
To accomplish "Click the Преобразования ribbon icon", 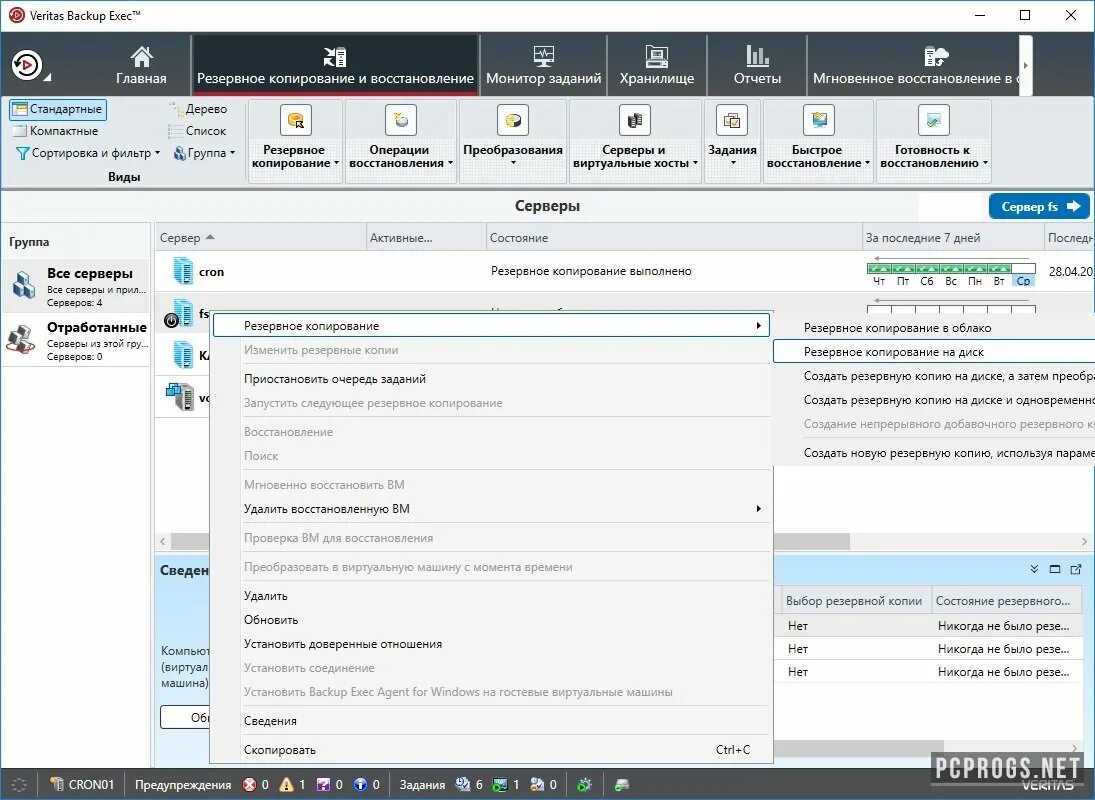I will (x=513, y=120).
